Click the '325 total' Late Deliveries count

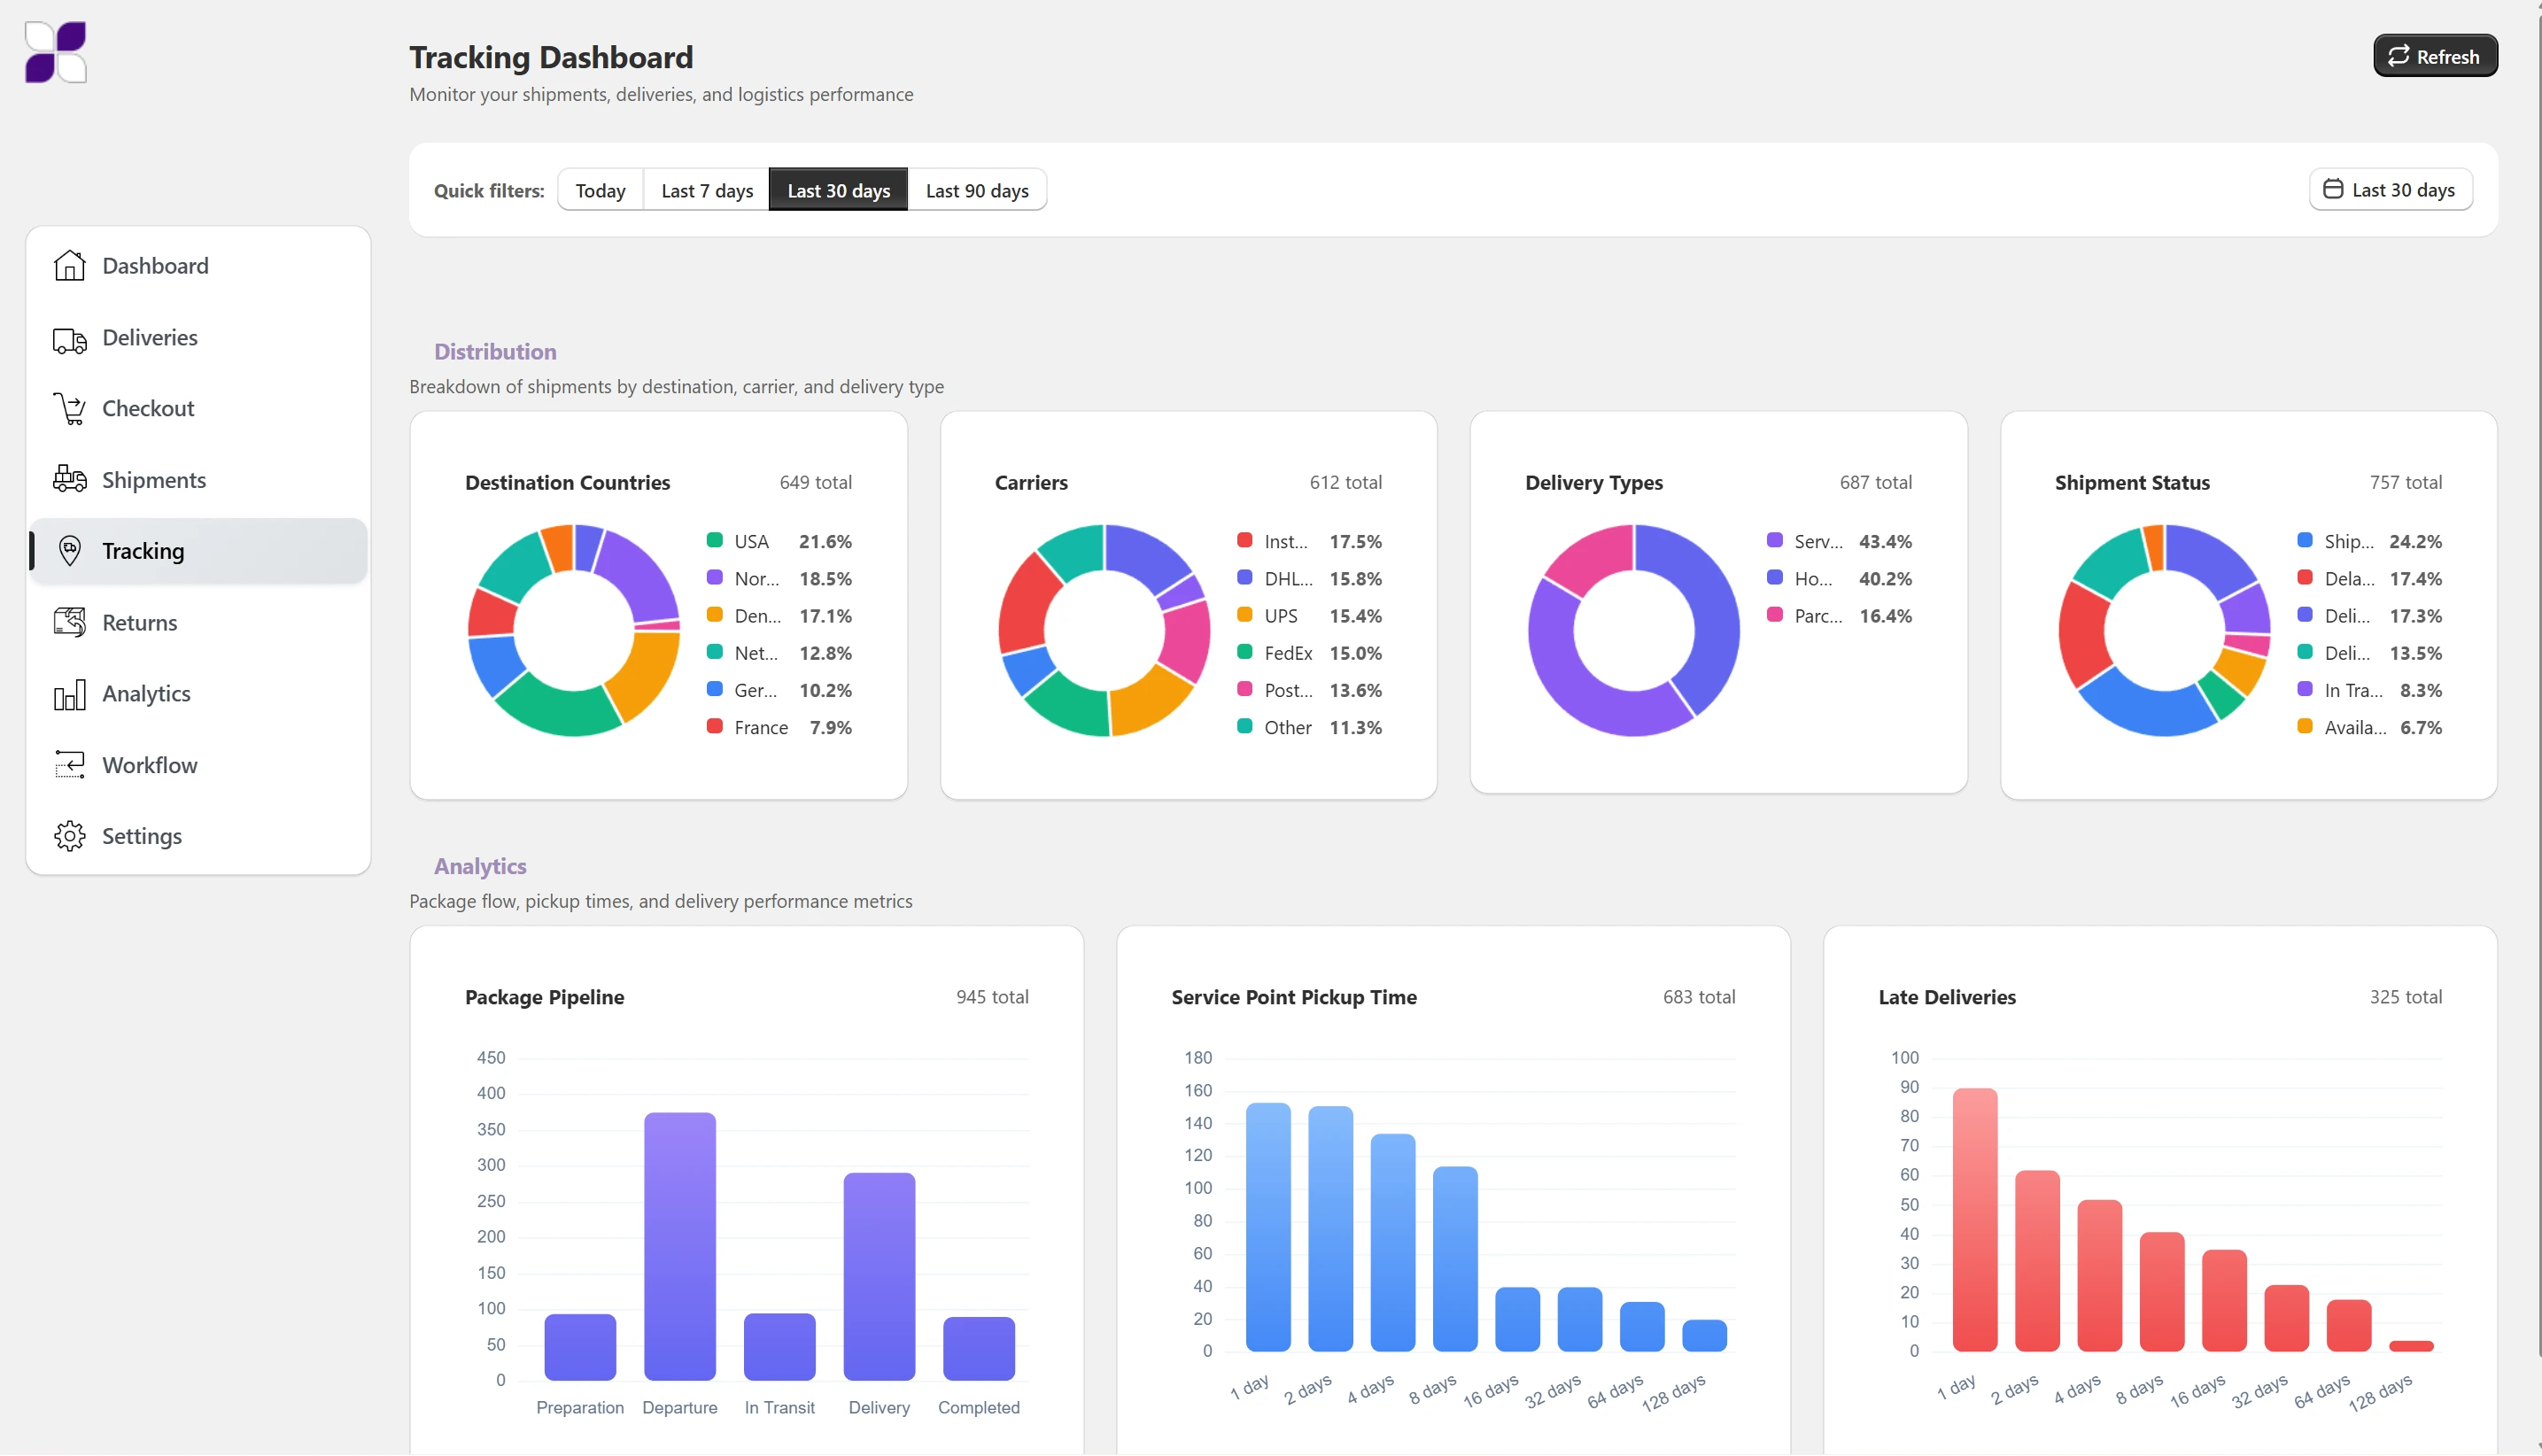point(2405,997)
